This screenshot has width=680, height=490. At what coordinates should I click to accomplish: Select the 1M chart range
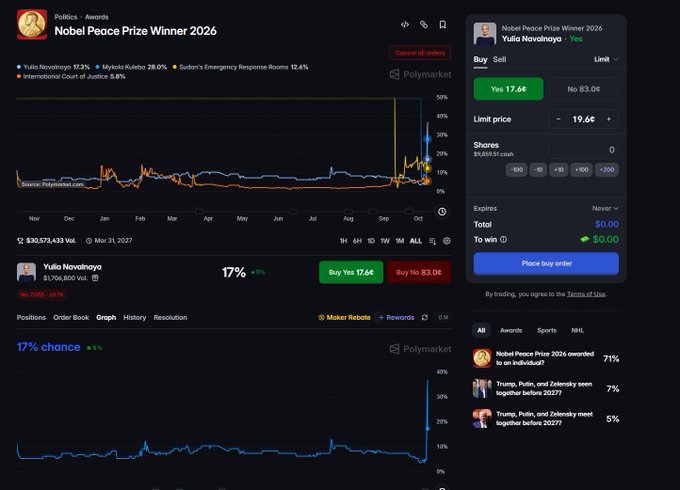pos(399,241)
